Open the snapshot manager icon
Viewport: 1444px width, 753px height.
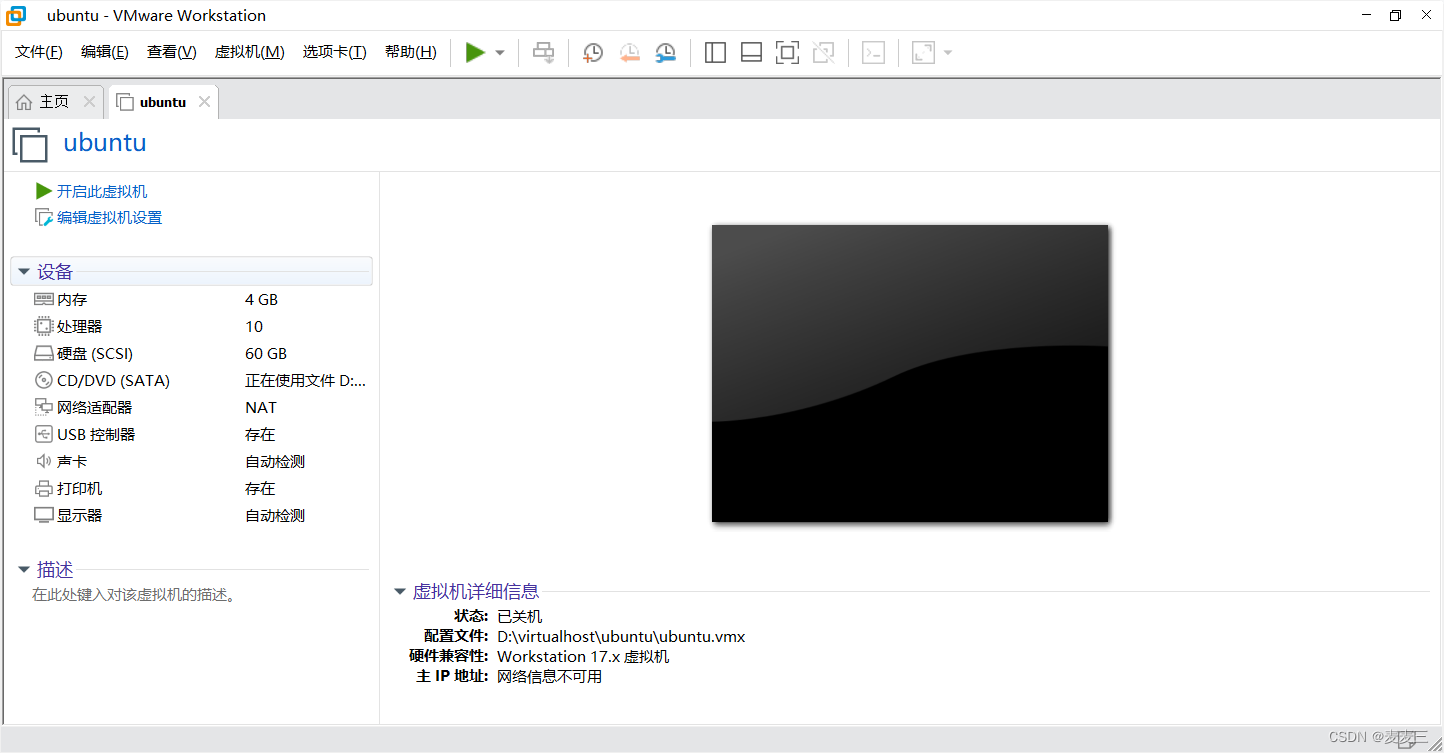pos(665,52)
